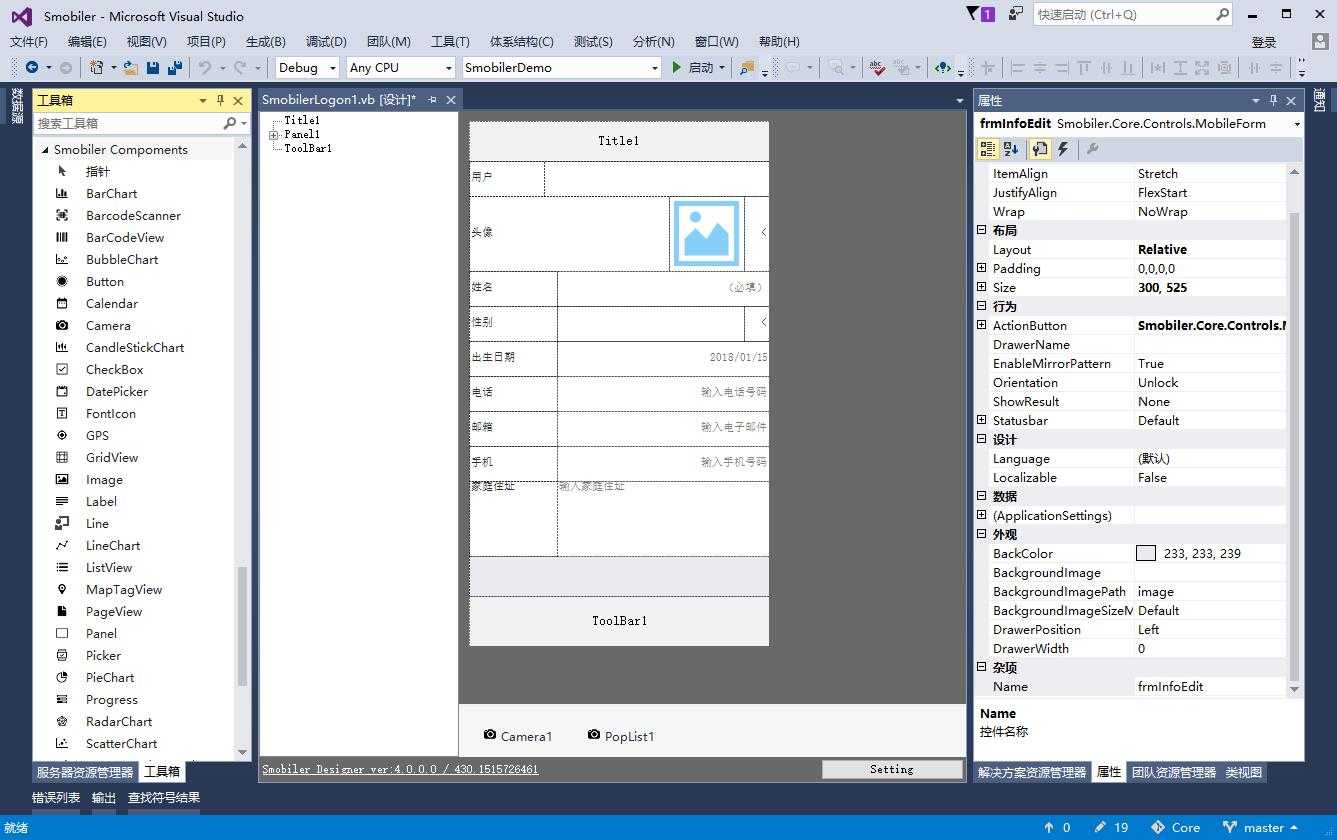
Task: Select the CheckBox toolbox component
Action: (115, 369)
